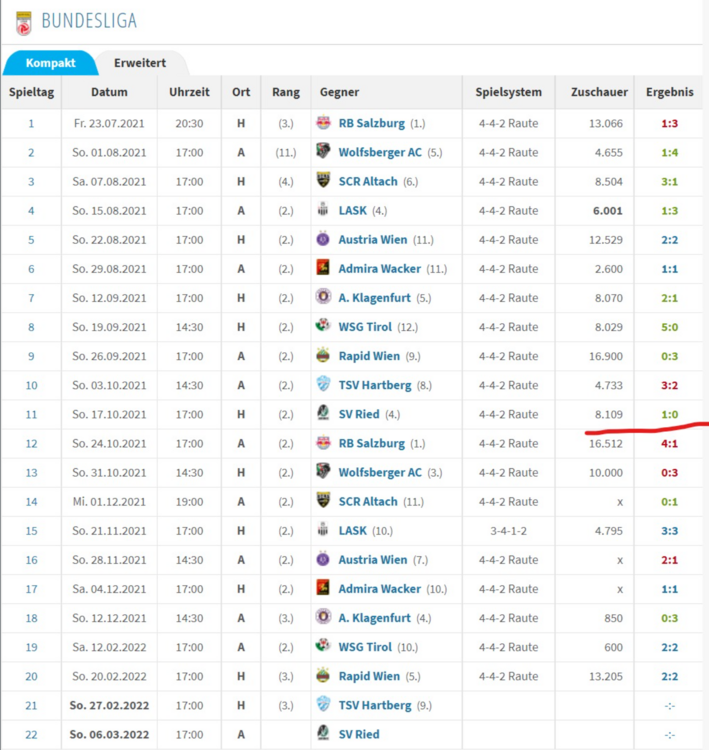
Task: Click RB Salzburg crest in matchday 12 row
Action: pyautogui.click(x=323, y=442)
